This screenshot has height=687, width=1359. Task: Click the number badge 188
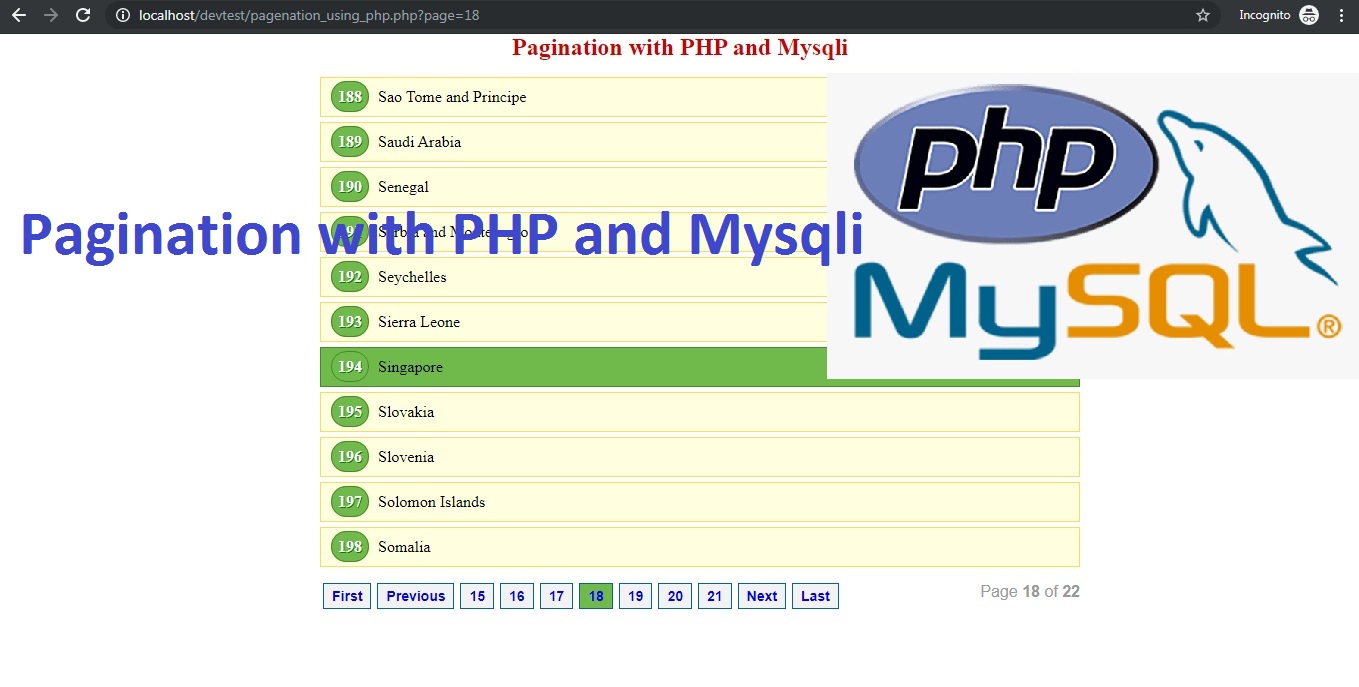point(350,97)
